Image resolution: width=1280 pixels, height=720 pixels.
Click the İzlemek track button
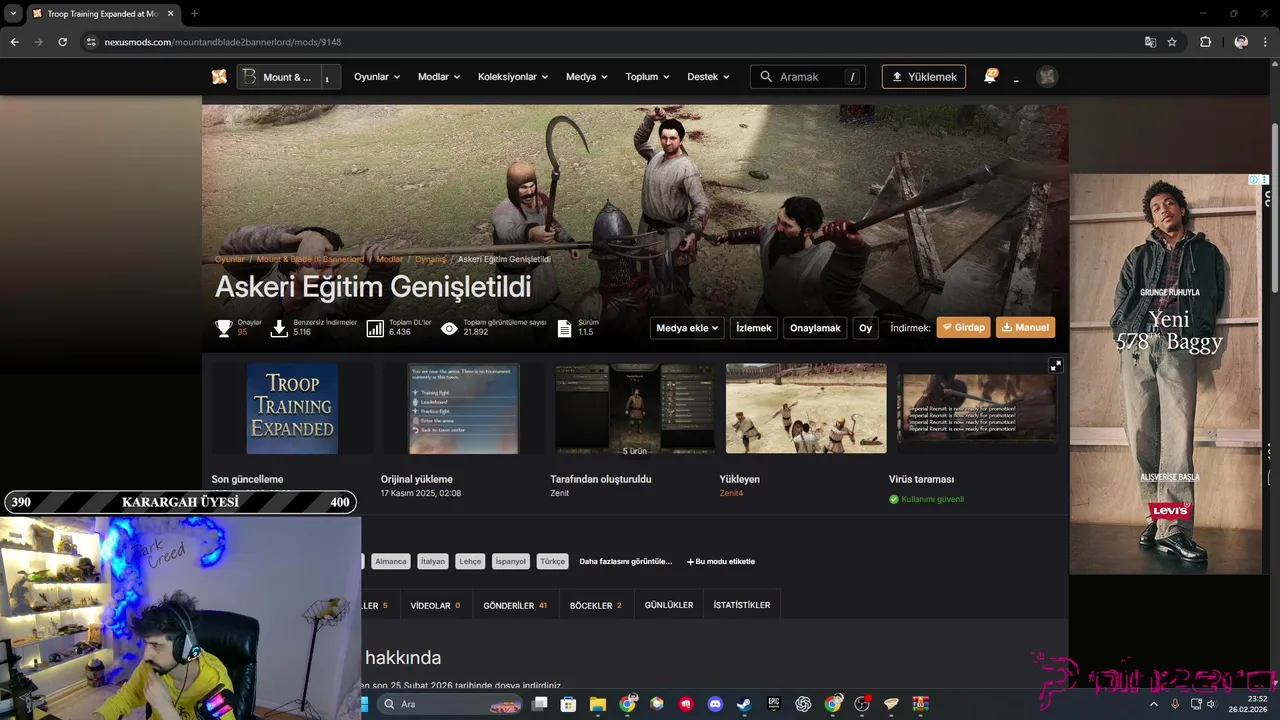point(754,328)
